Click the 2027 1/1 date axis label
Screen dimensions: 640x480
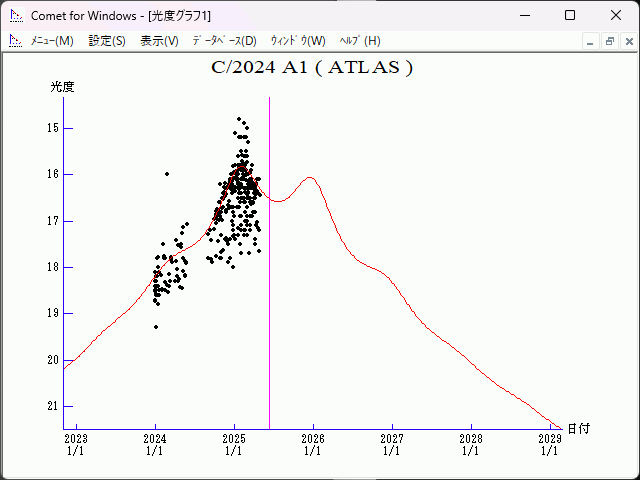click(392, 445)
